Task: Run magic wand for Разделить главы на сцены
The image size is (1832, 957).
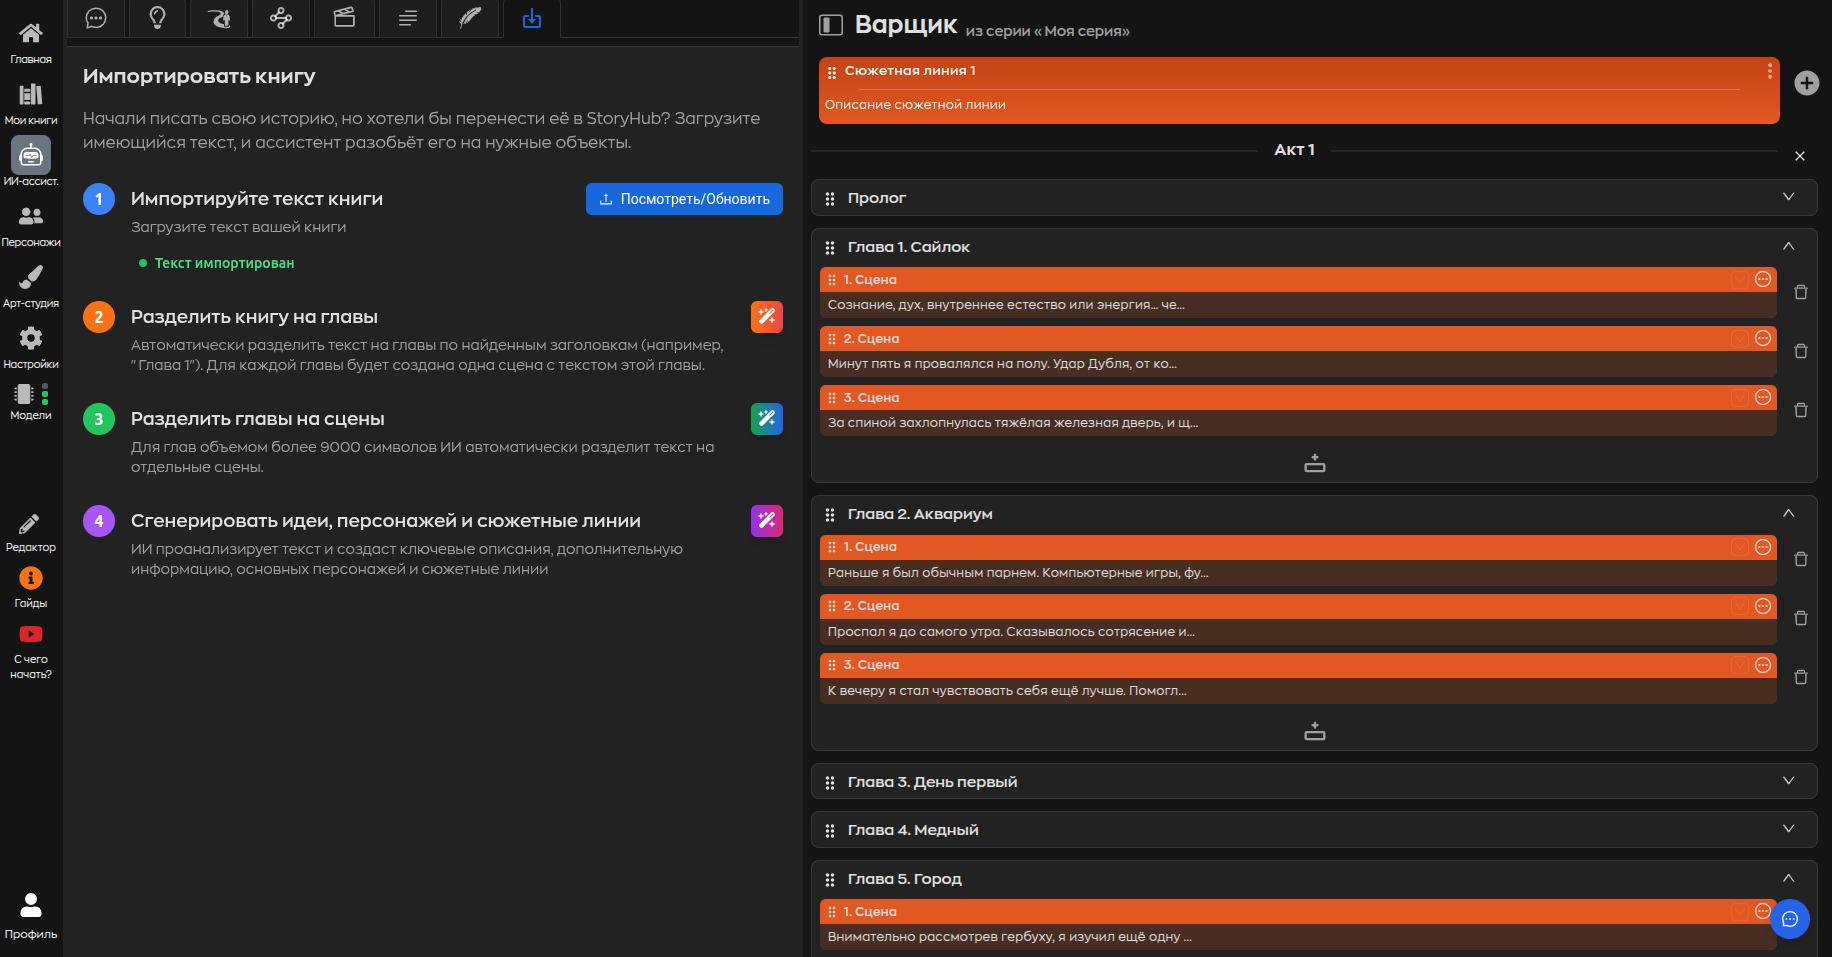Action: [x=766, y=419]
